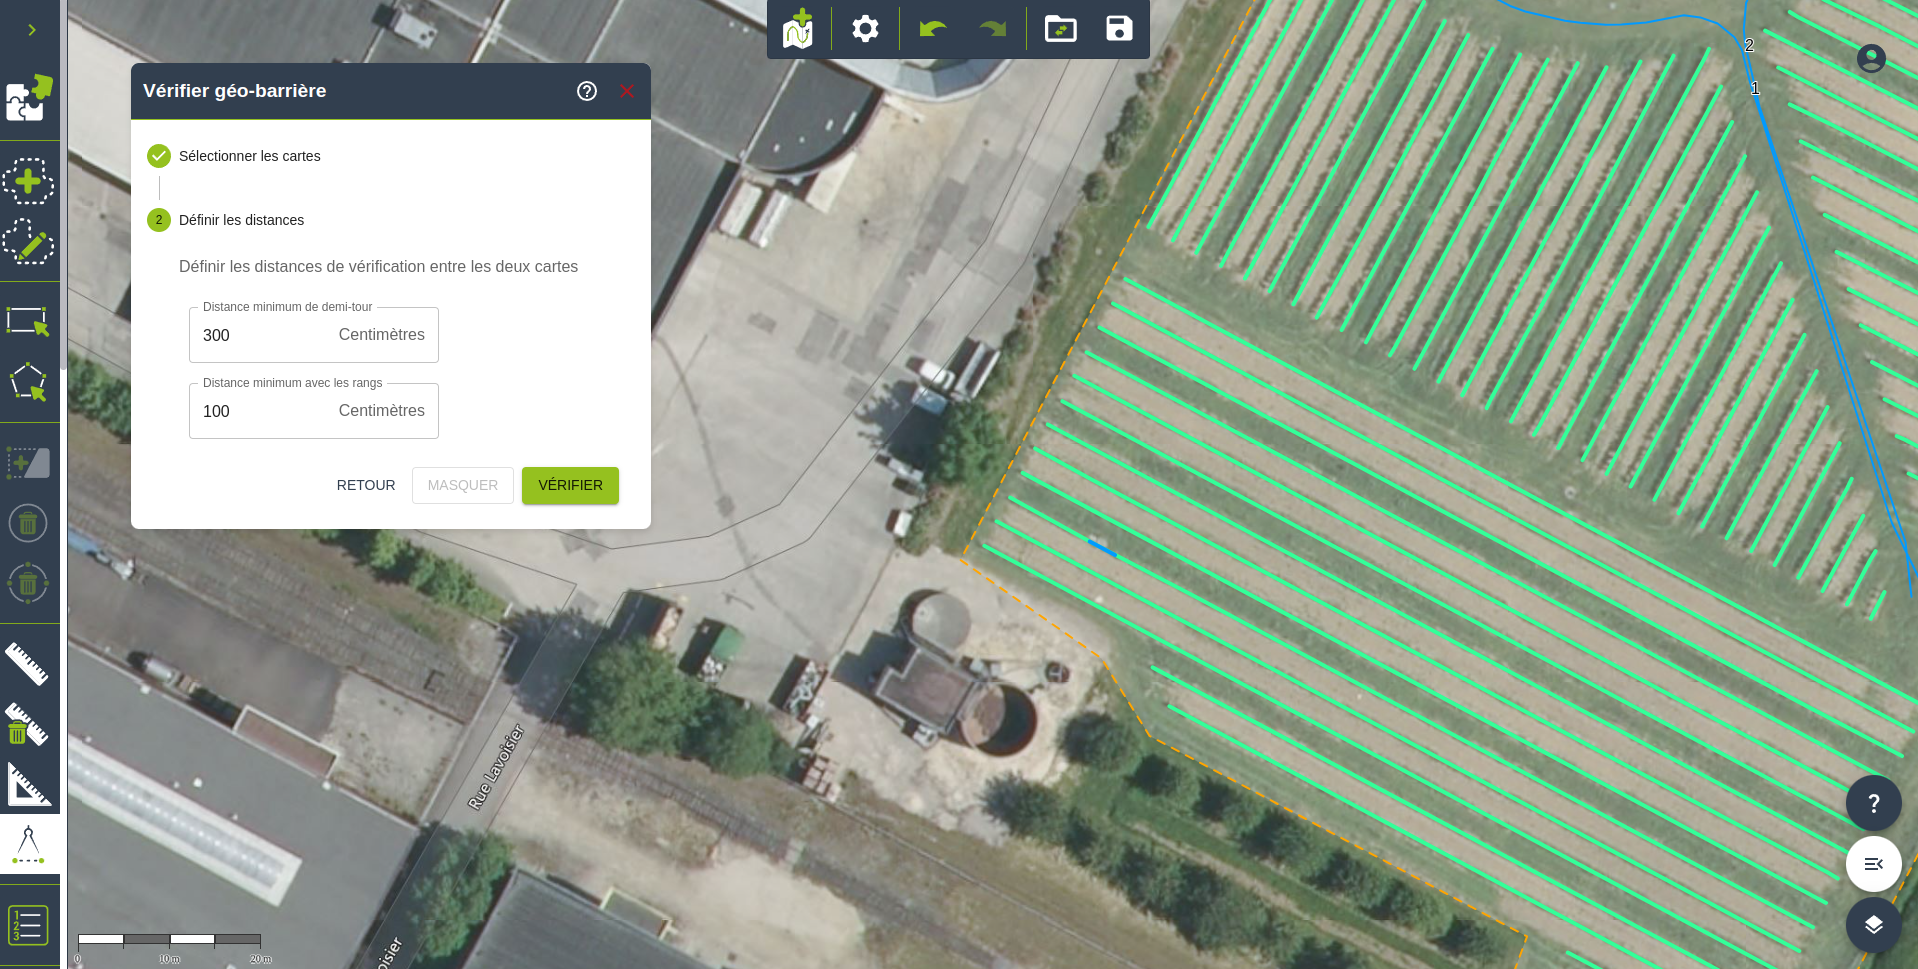Select the set square angle tool
Screen dimensions: 1918x969
[28, 785]
